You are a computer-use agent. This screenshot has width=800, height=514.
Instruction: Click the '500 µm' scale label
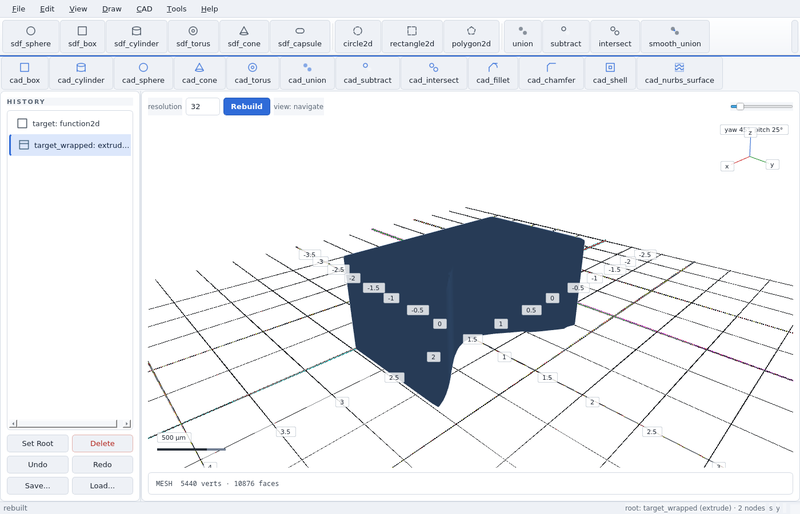point(173,437)
